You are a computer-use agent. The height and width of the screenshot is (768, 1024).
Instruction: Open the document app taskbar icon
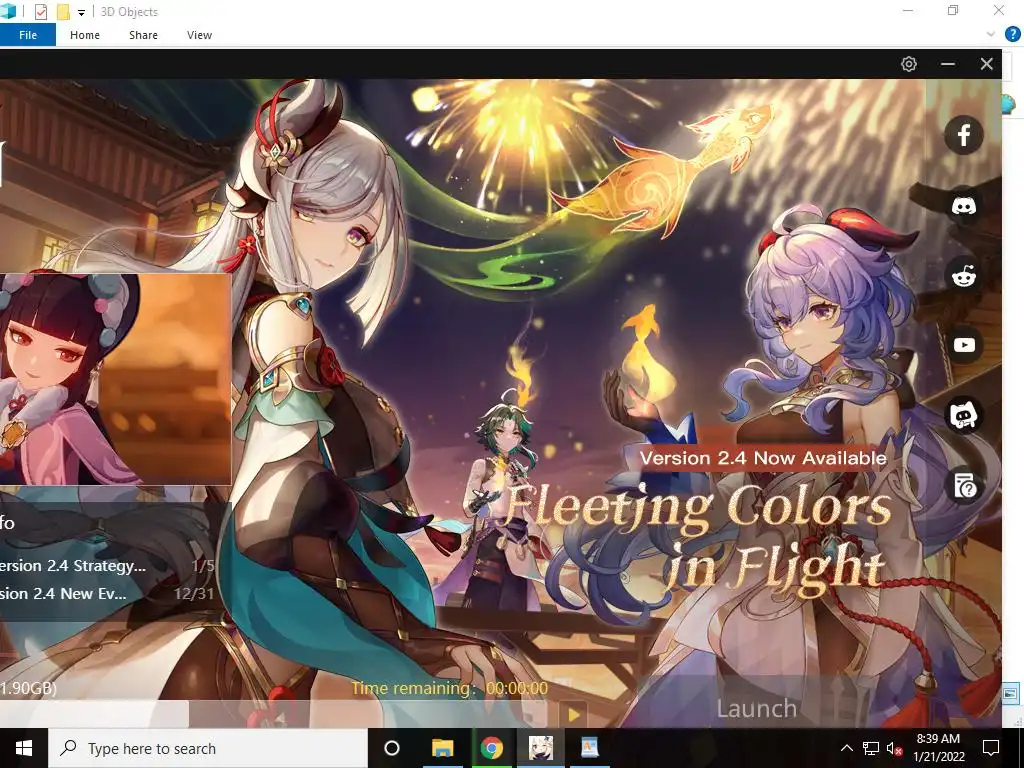point(590,748)
